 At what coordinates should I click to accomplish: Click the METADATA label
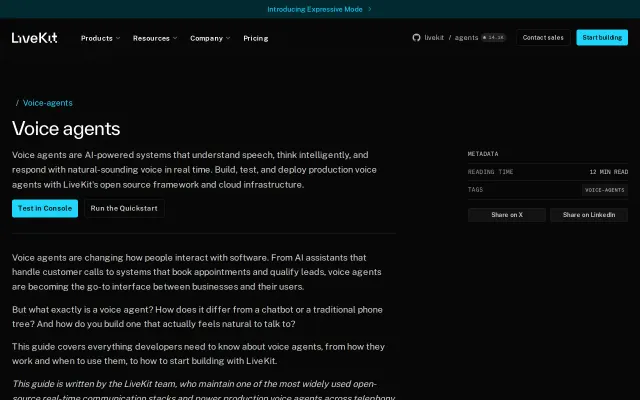(x=483, y=154)
